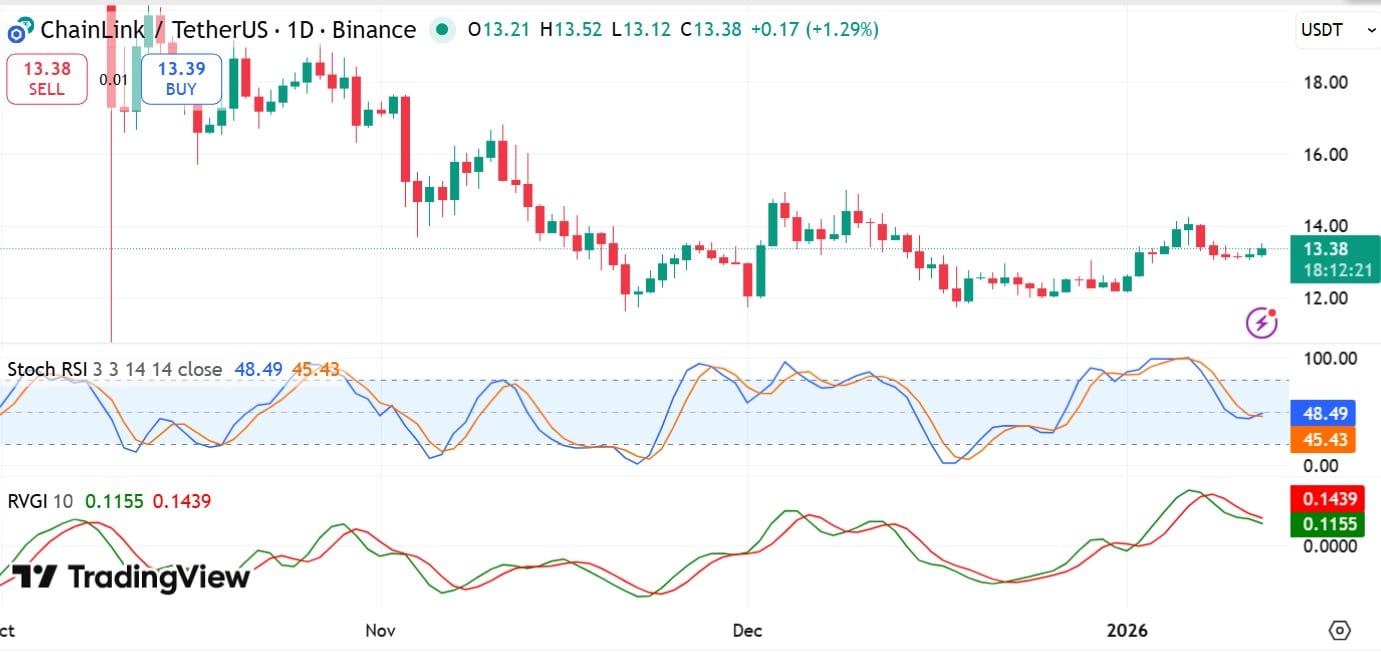Open the lightning instant-trade icon
This screenshot has width=1381, height=653.
(x=1261, y=323)
